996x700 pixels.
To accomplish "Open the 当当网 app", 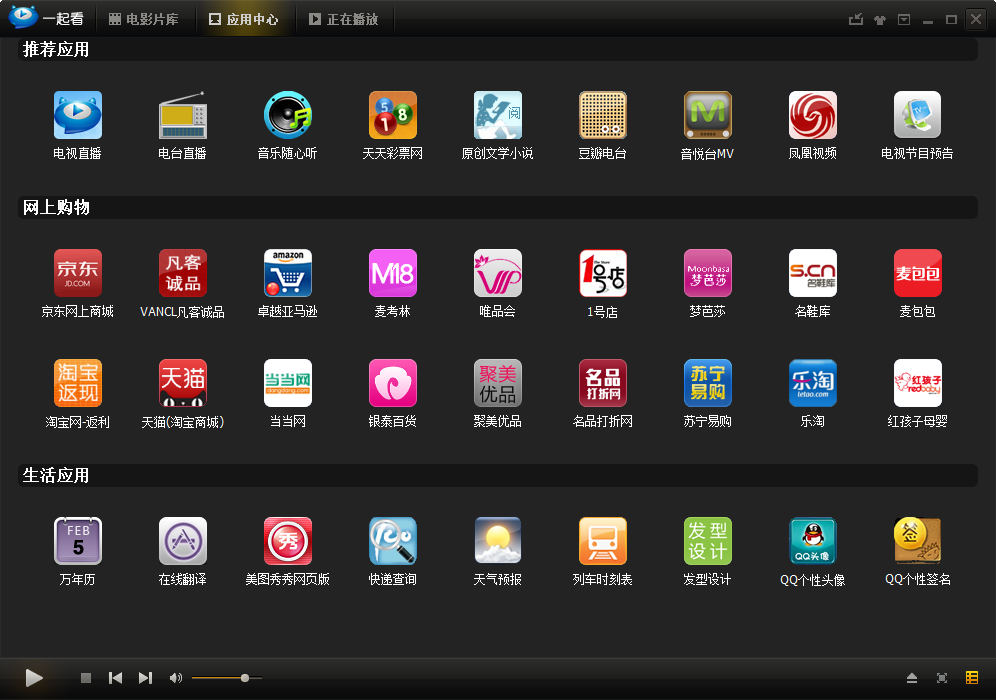I will pyautogui.click(x=288, y=383).
